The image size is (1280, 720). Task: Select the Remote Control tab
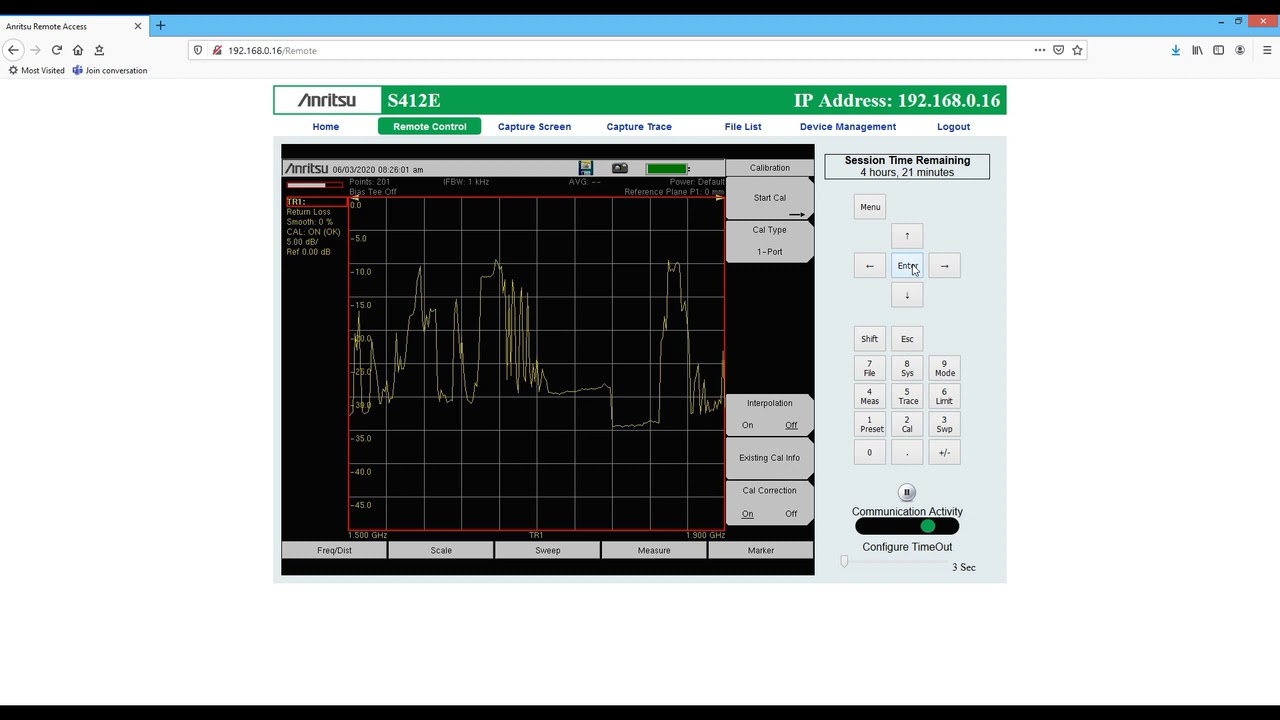pos(430,127)
